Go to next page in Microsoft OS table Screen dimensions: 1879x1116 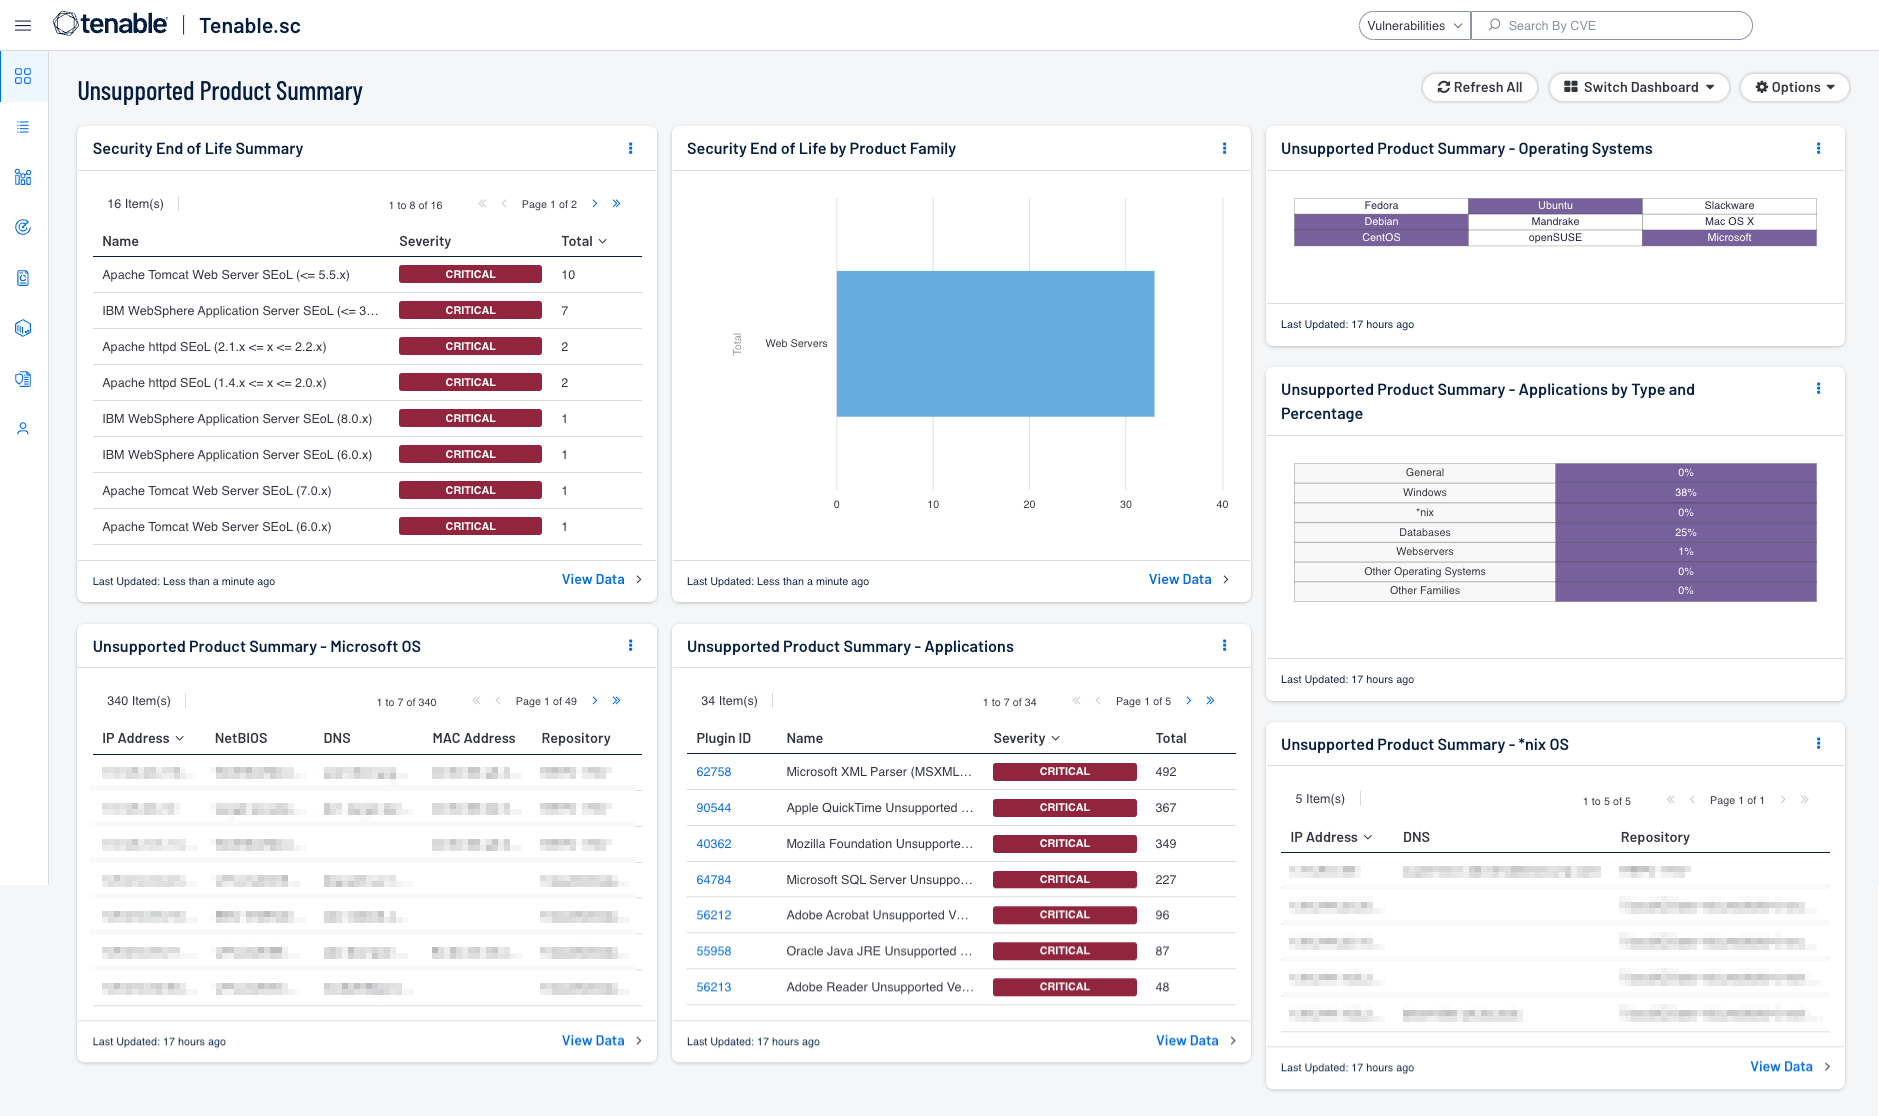coord(595,701)
